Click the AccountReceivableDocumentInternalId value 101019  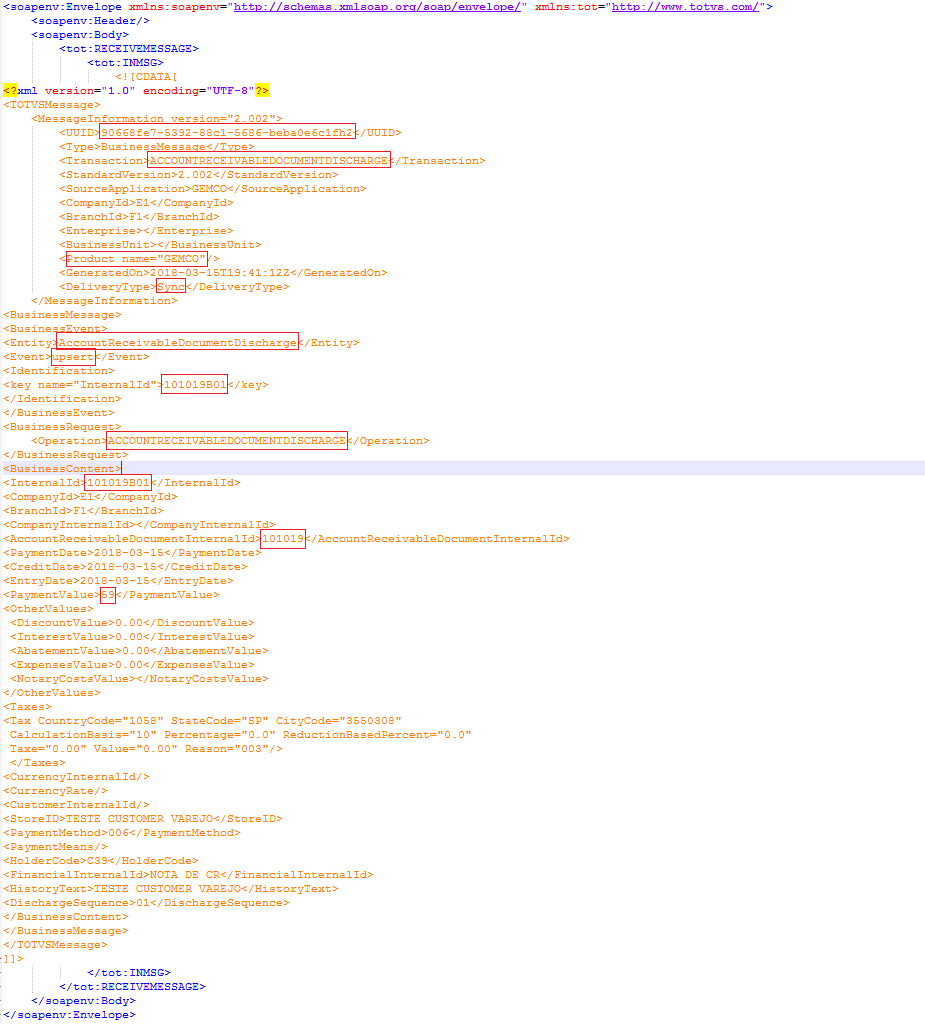283,539
